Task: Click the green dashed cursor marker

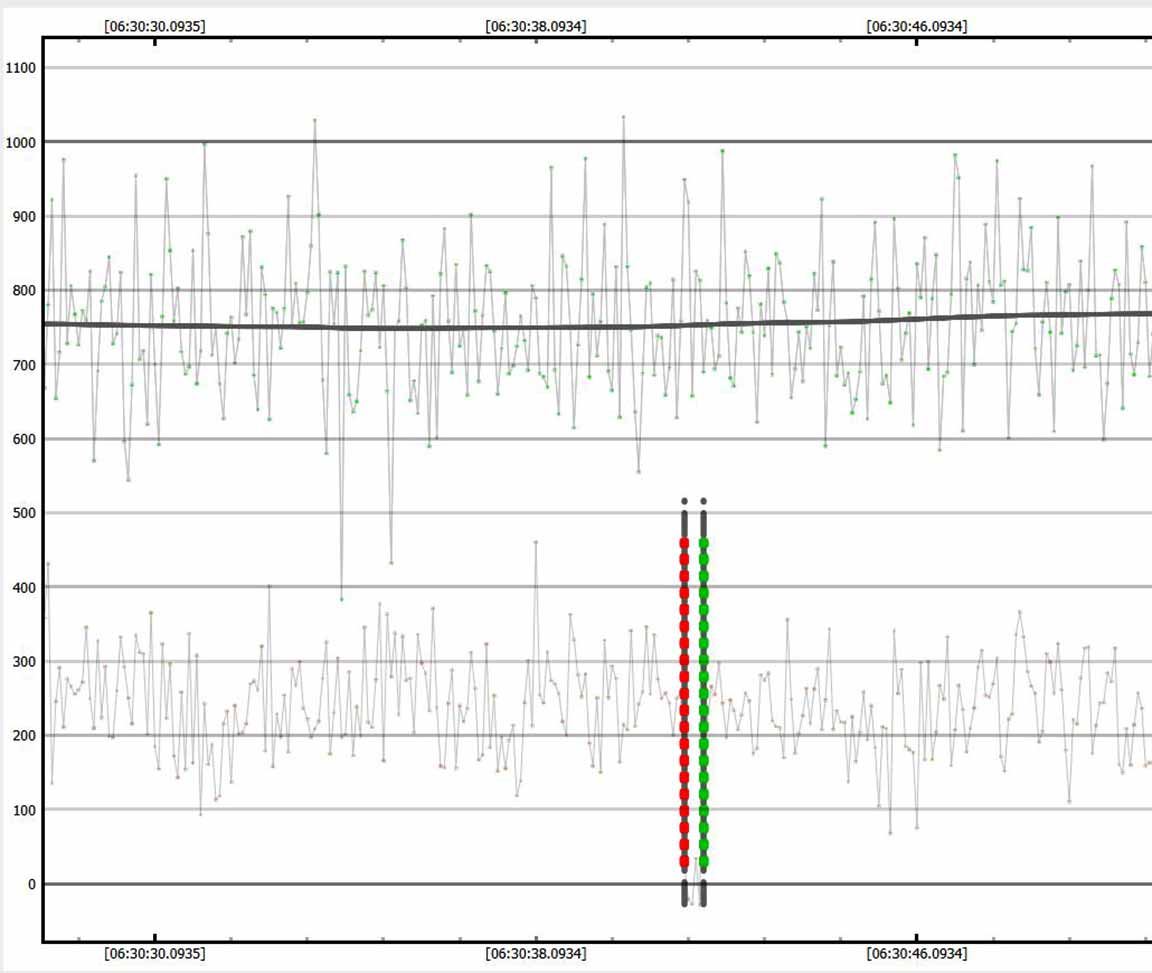Action: pos(703,703)
